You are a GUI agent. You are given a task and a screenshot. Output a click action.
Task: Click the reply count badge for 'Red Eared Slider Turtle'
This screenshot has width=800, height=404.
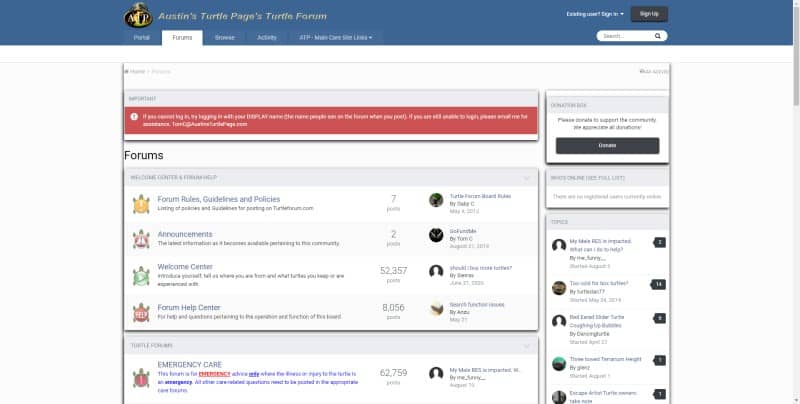[x=659, y=318]
